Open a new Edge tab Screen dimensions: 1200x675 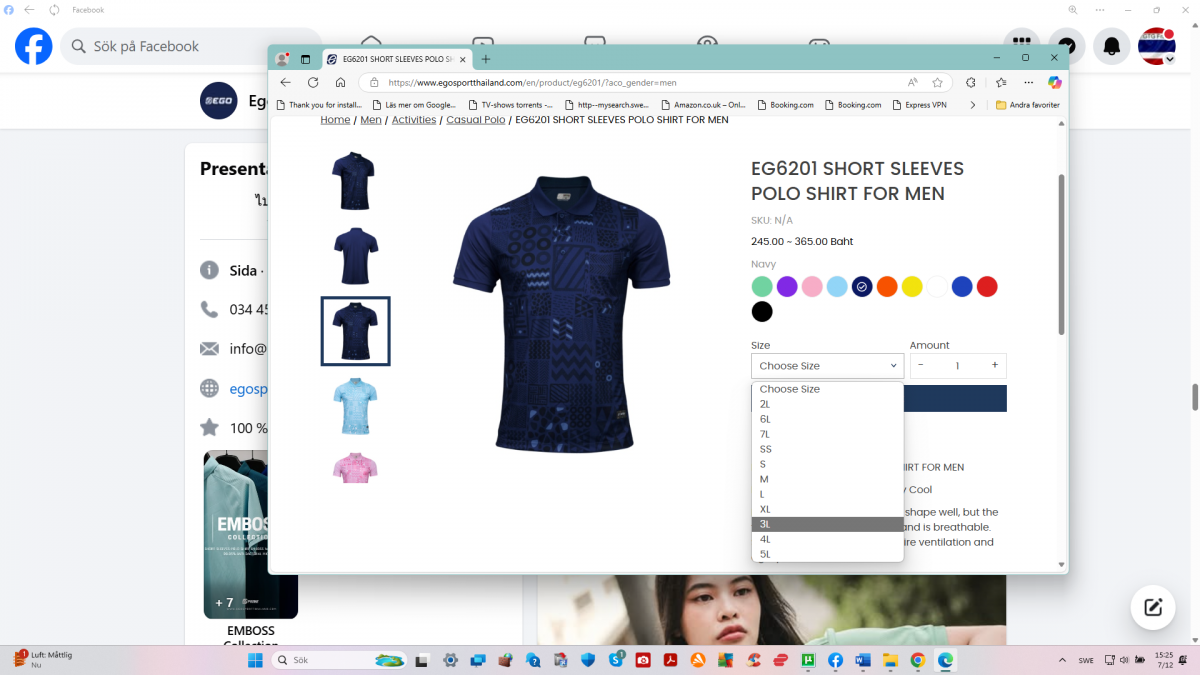pyautogui.click(x=486, y=59)
